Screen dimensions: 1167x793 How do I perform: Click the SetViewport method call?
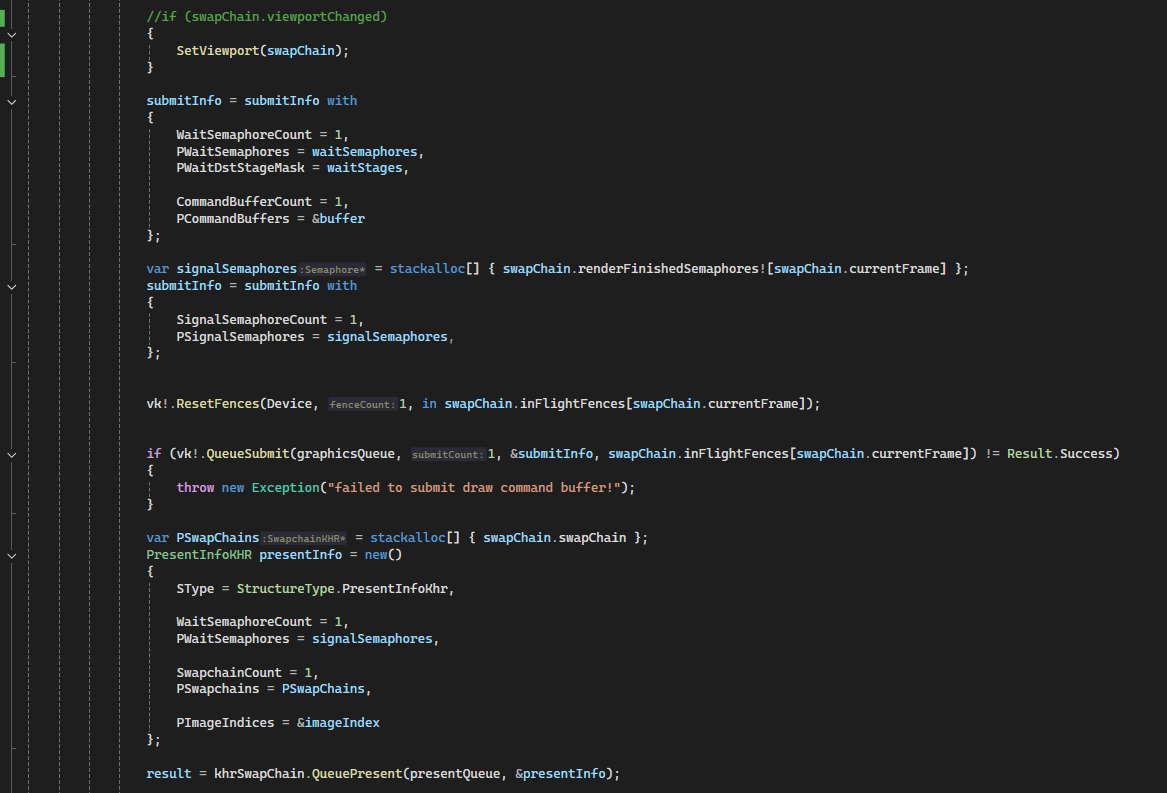(x=217, y=51)
